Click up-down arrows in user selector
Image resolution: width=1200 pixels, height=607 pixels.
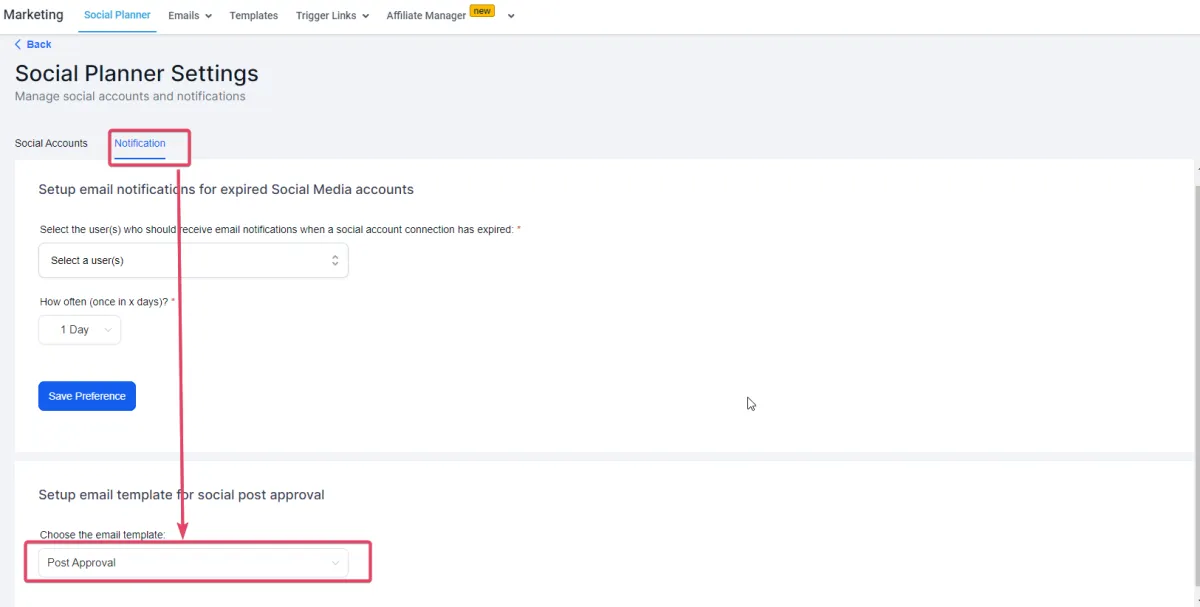point(335,260)
